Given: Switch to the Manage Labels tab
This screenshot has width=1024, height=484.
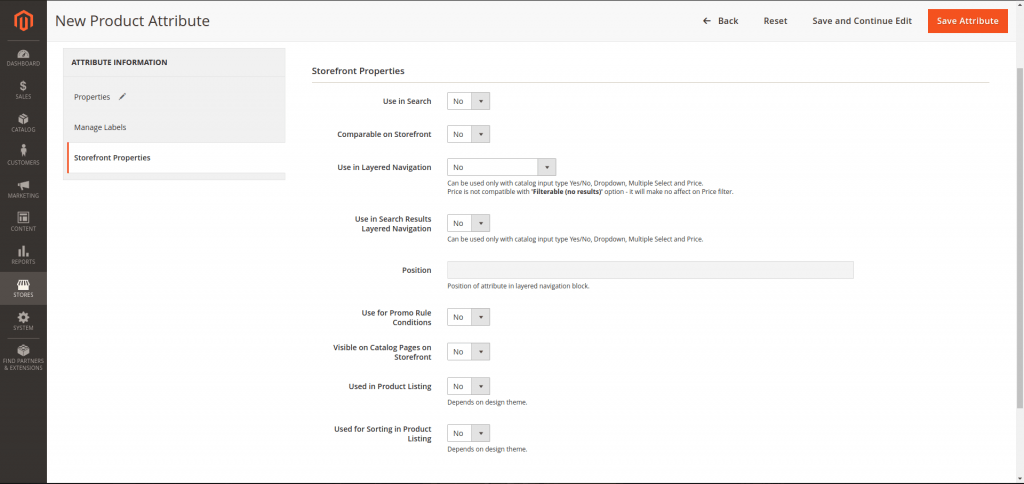Looking at the screenshot, I should tap(100, 127).
